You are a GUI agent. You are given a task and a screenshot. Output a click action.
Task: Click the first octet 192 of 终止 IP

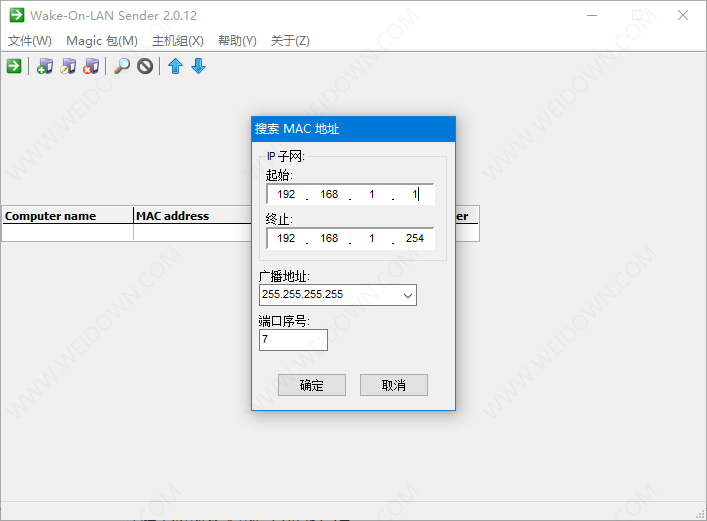(286, 238)
